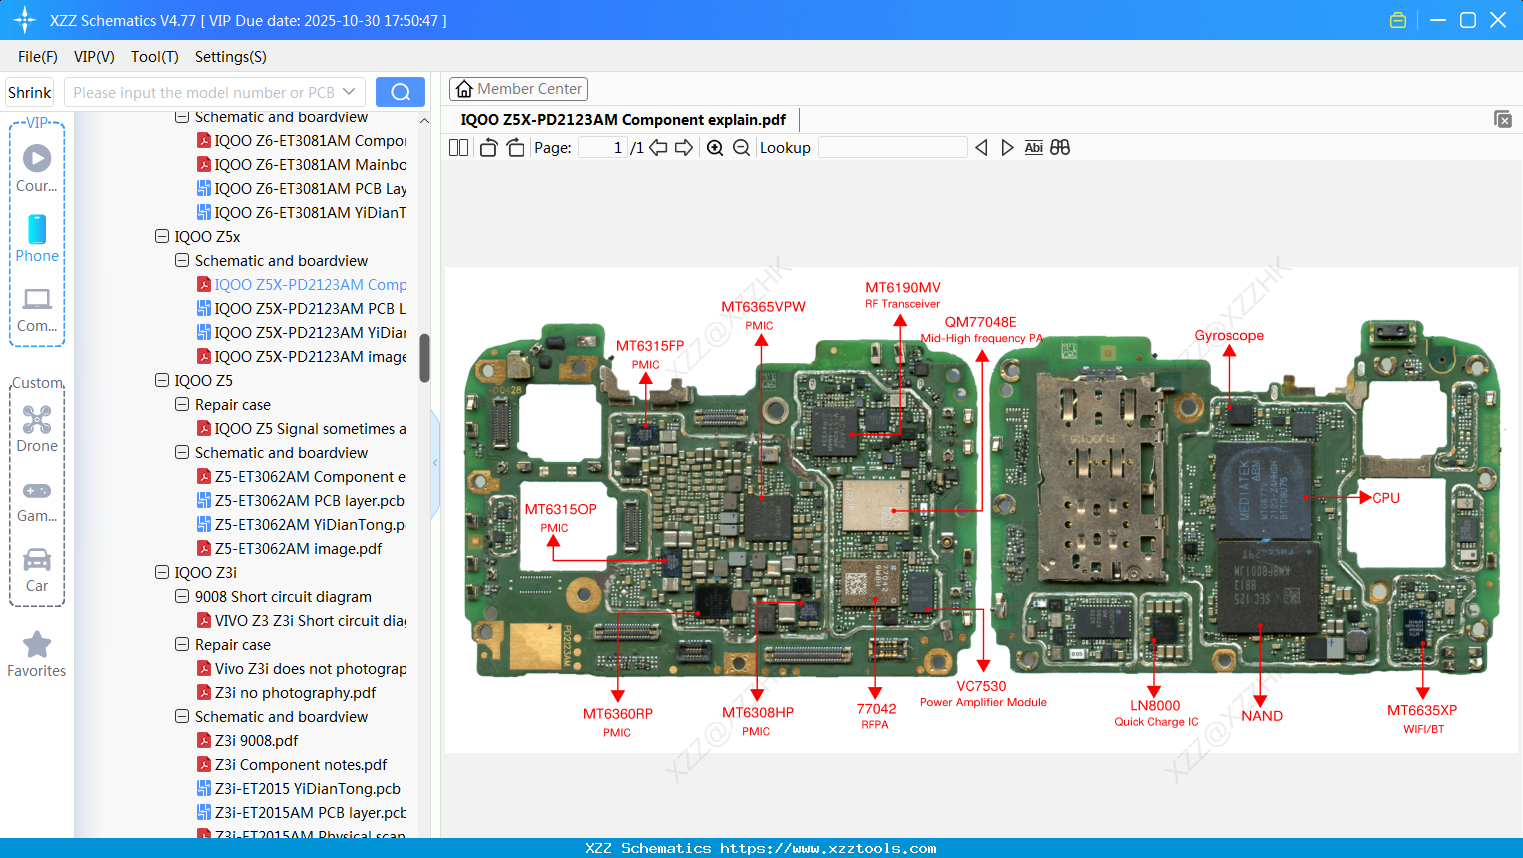Collapse the IQOO Z5x tree node

(x=161, y=236)
